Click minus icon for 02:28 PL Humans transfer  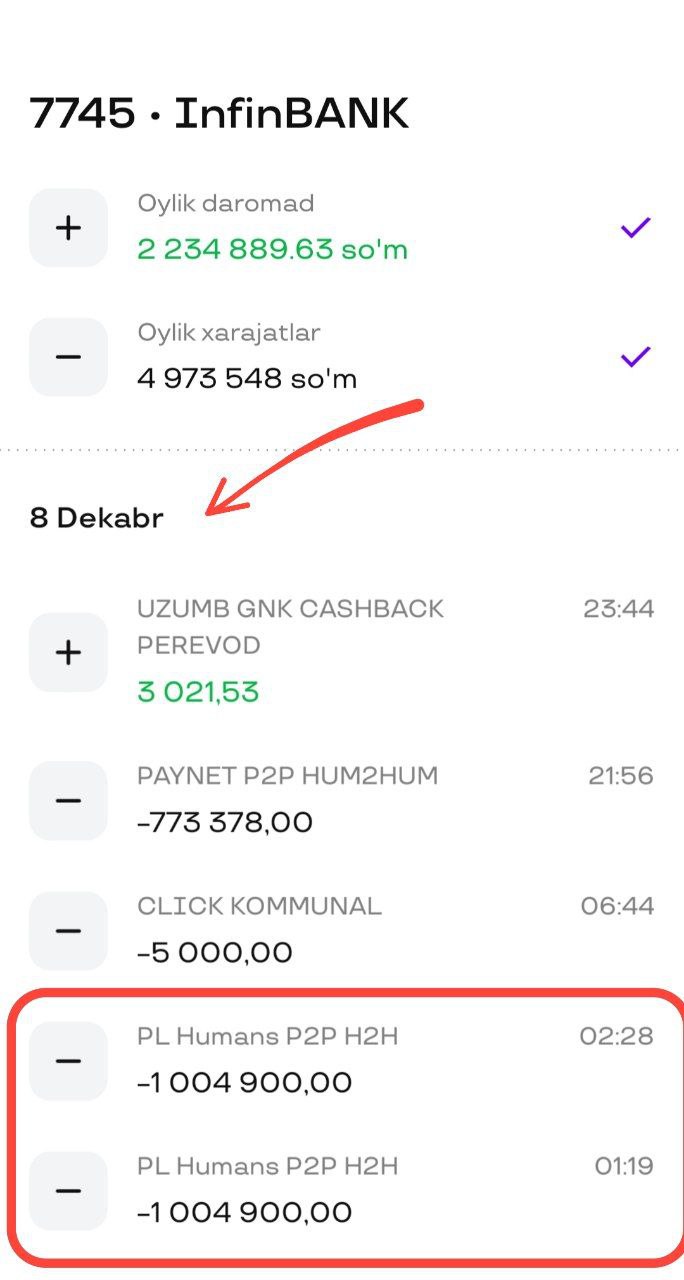click(x=68, y=1061)
